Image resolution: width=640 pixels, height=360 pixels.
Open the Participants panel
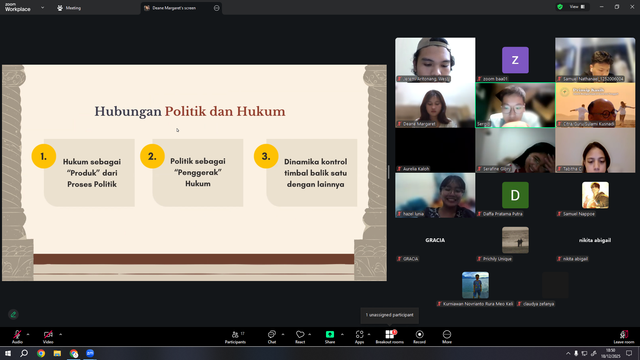(236, 336)
